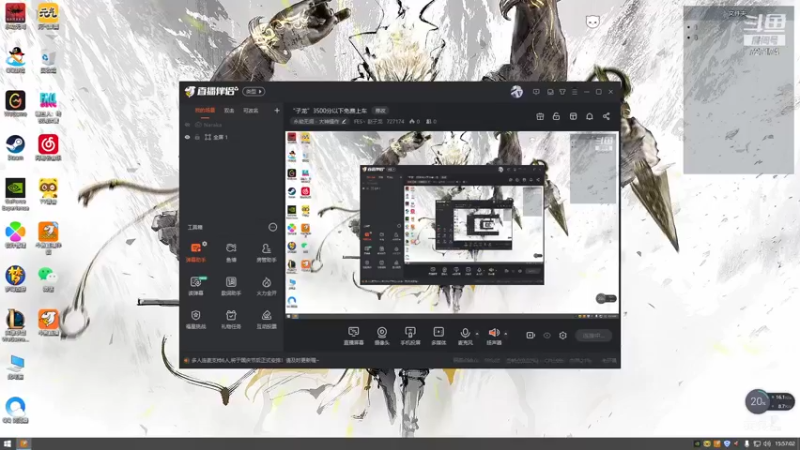Image resolution: width=800 pixels, height=450 pixels.
Task: Open QQ penguin desktop shortcut
Action: (x=15, y=60)
